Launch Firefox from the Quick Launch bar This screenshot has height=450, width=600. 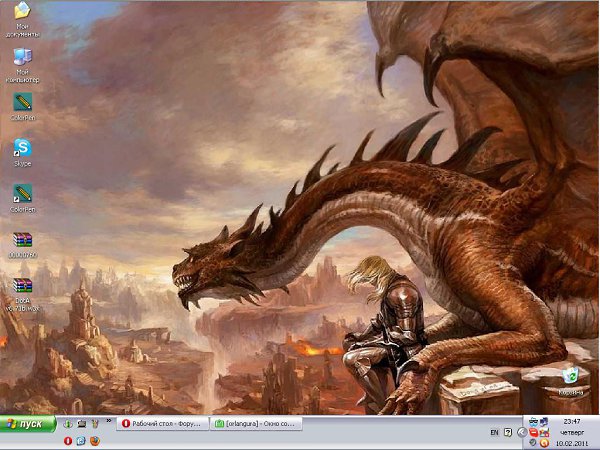pyautogui.click(x=95, y=440)
